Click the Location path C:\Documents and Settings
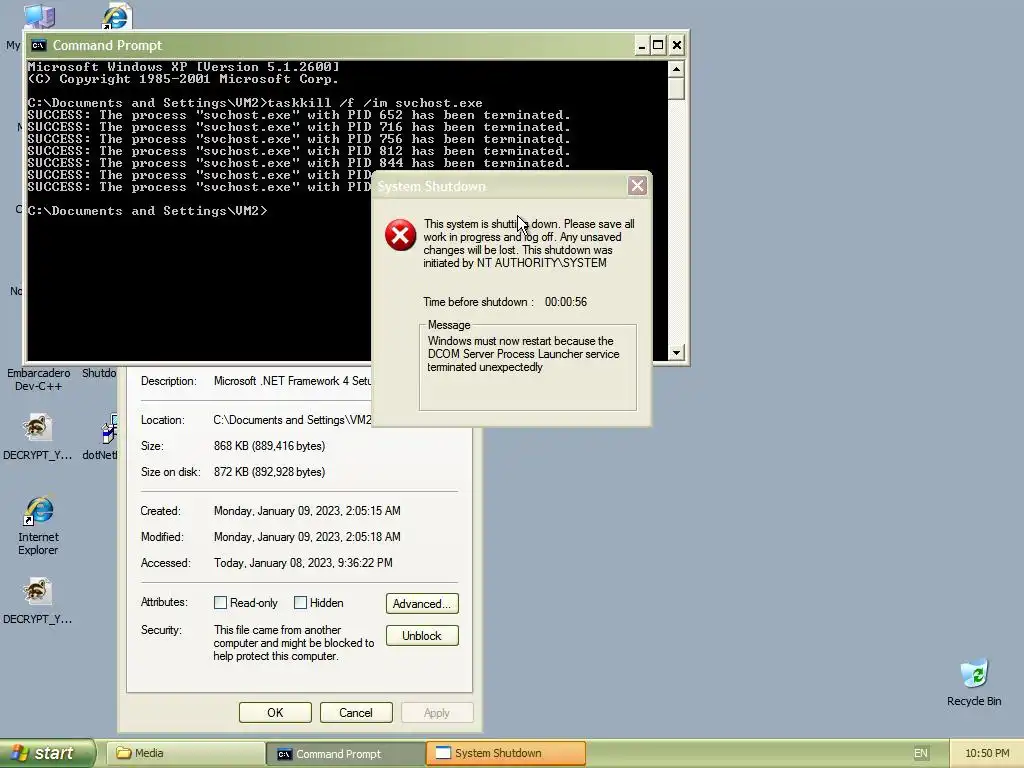The image size is (1024, 768). [292, 420]
